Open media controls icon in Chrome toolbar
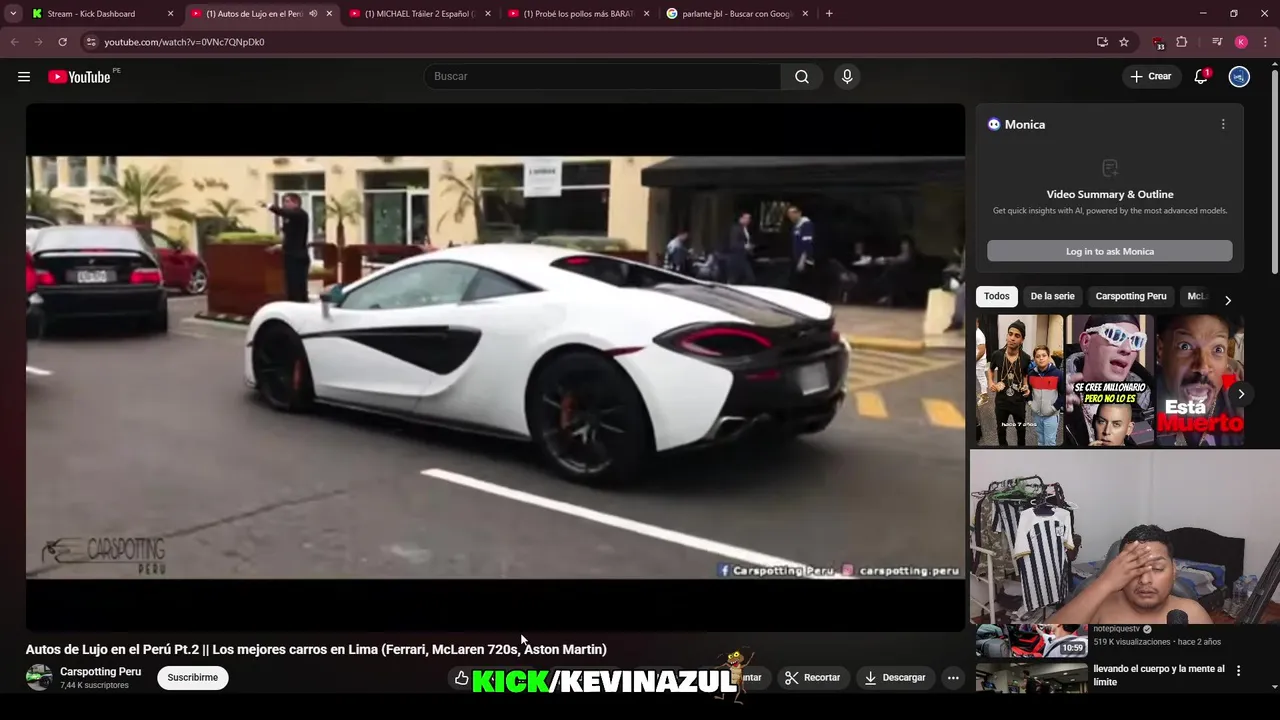The image size is (1280, 720). [x=1217, y=42]
